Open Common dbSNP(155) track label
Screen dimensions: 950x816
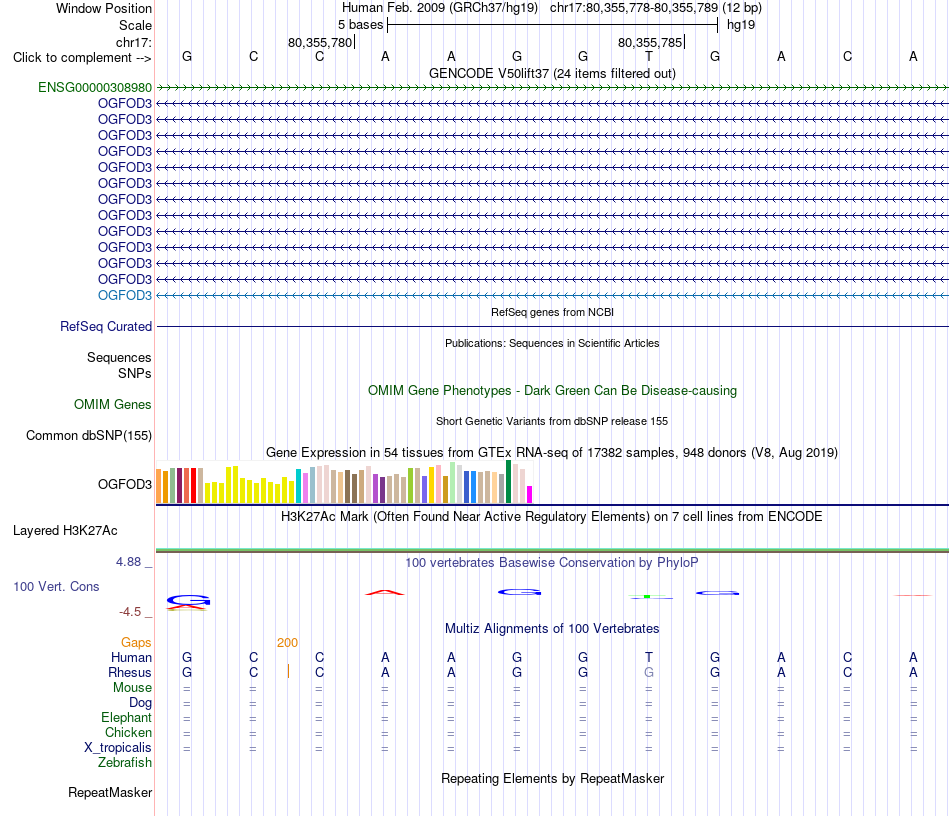[89, 436]
